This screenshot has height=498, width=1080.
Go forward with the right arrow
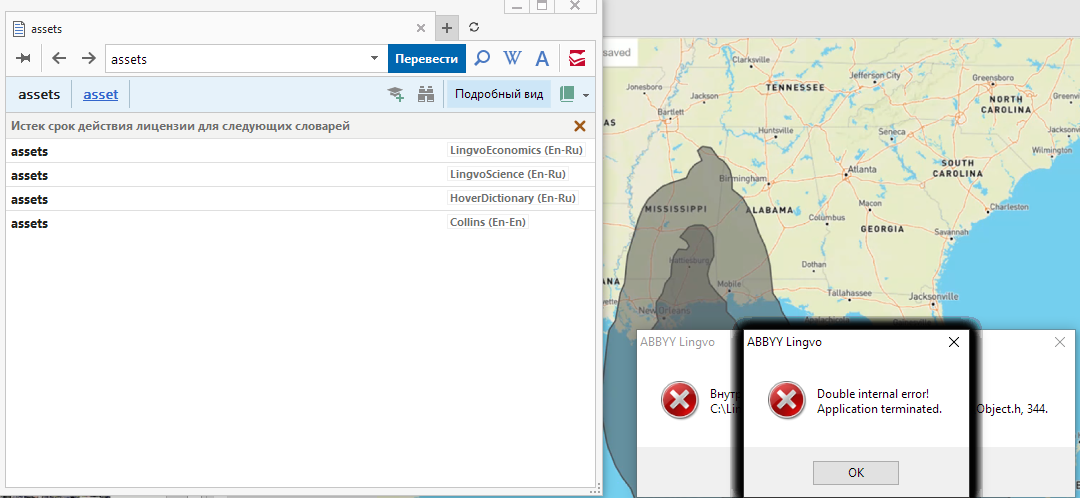pos(88,59)
